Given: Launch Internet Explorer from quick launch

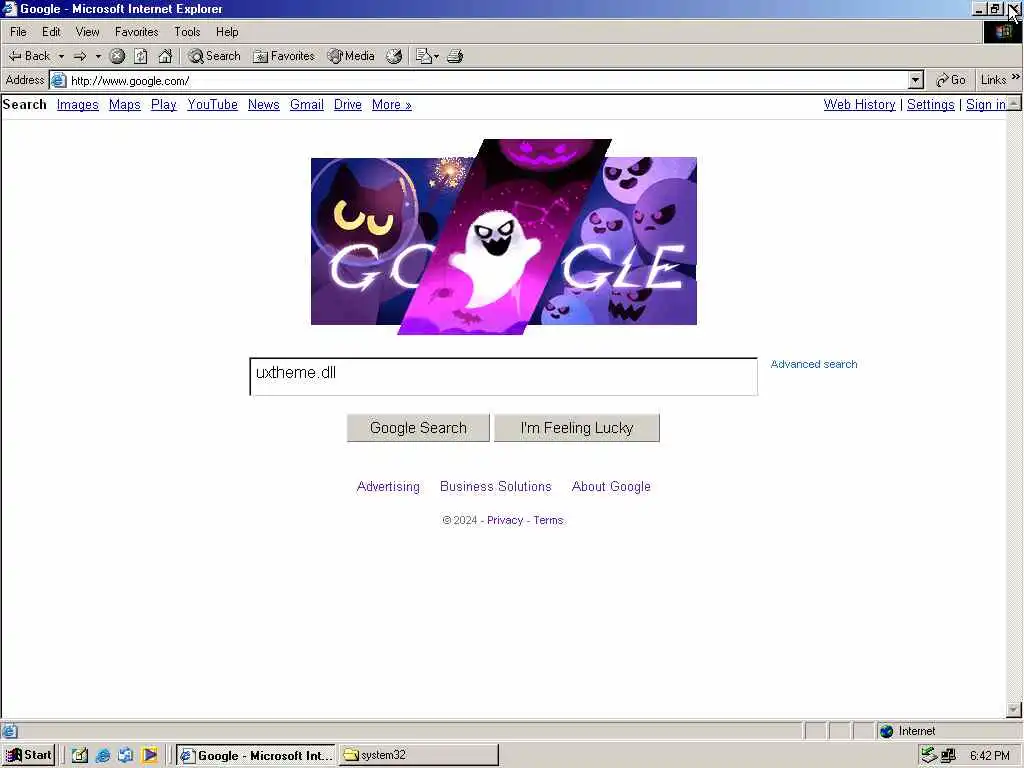Looking at the screenshot, I should (x=103, y=756).
